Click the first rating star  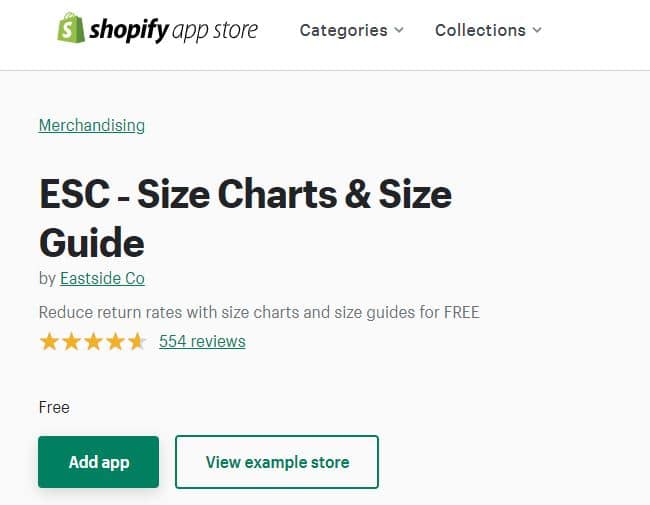(49, 342)
